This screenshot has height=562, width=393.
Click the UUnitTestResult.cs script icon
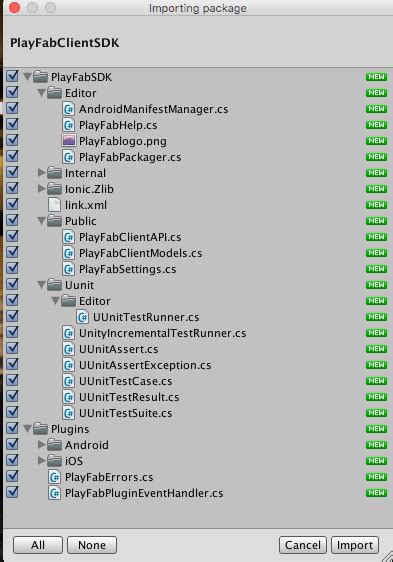tap(68, 397)
